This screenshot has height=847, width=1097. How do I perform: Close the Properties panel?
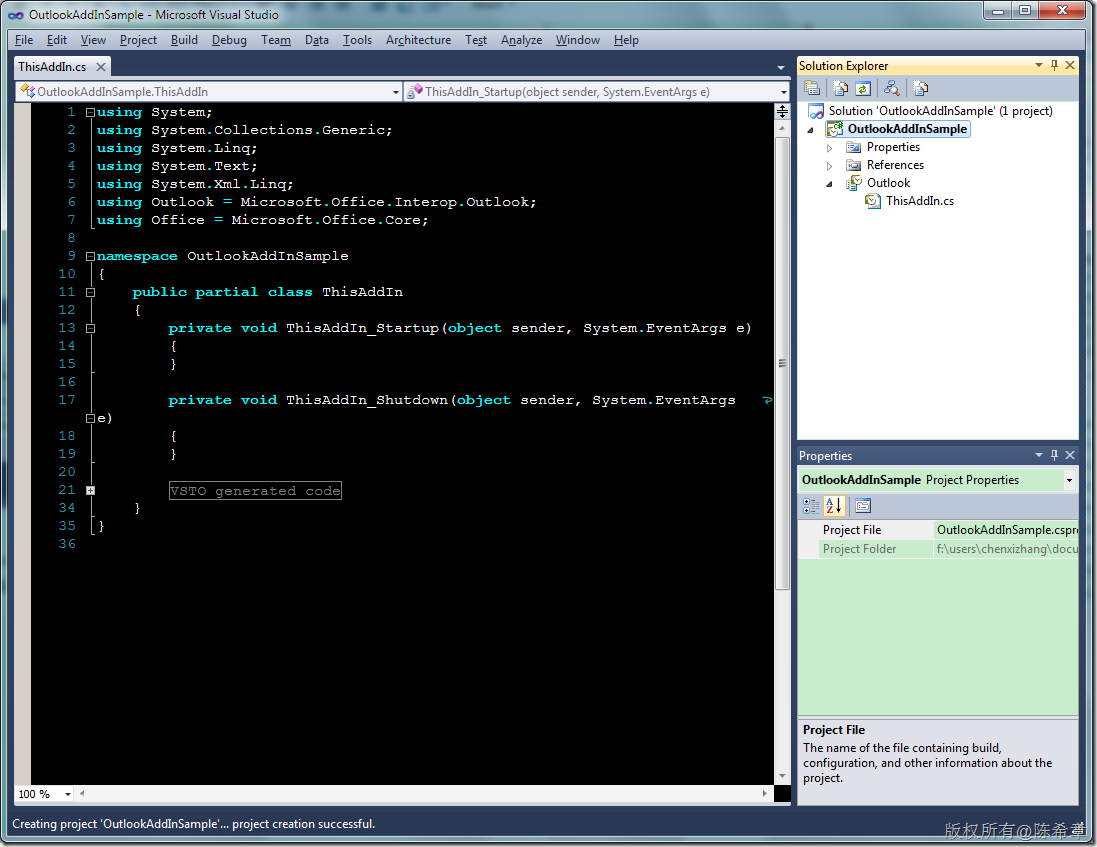pos(1070,455)
